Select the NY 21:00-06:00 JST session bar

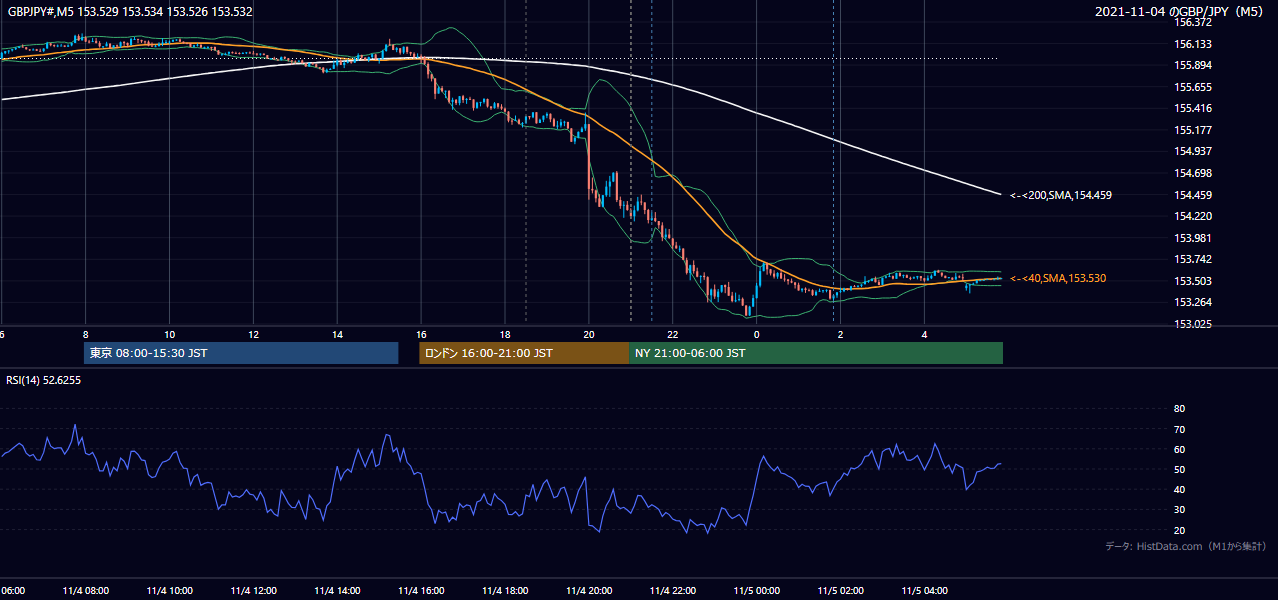pyautogui.click(x=816, y=353)
